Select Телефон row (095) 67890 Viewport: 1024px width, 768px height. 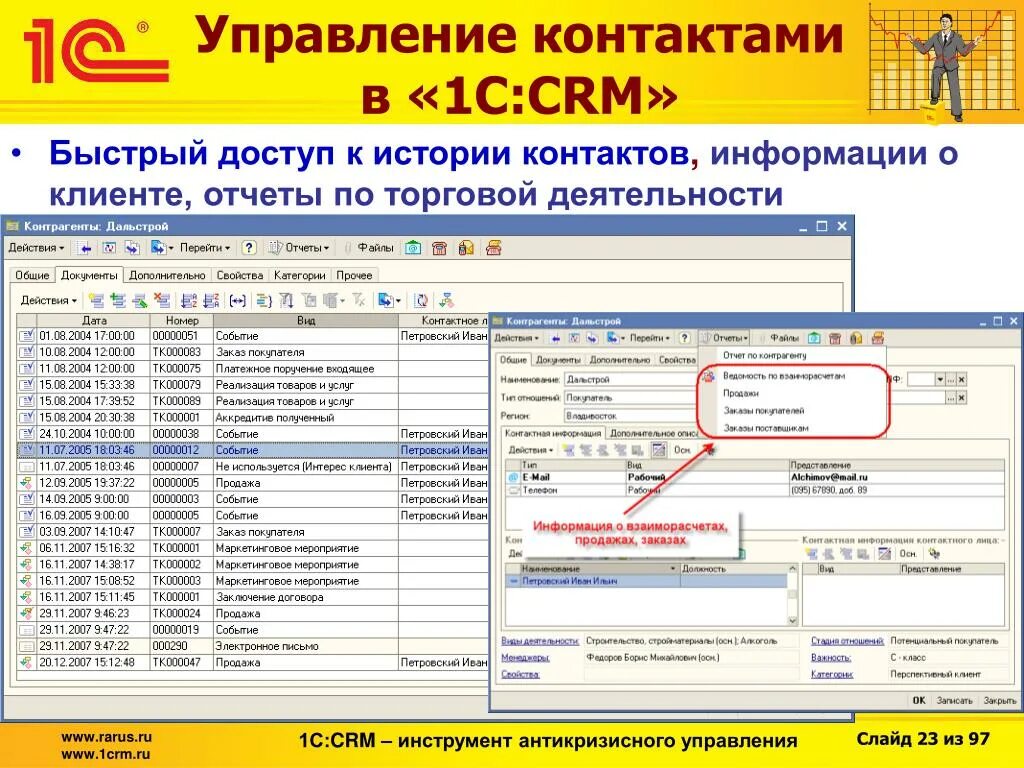coord(755,490)
